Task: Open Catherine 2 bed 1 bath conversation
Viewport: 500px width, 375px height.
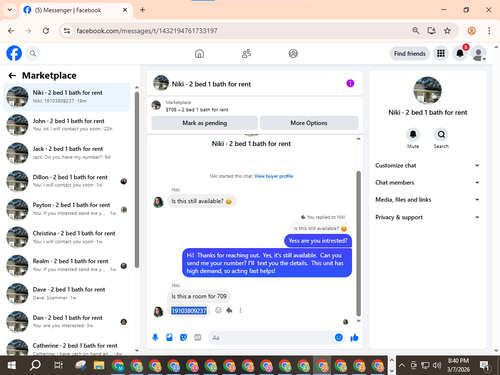Action: coord(67,347)
